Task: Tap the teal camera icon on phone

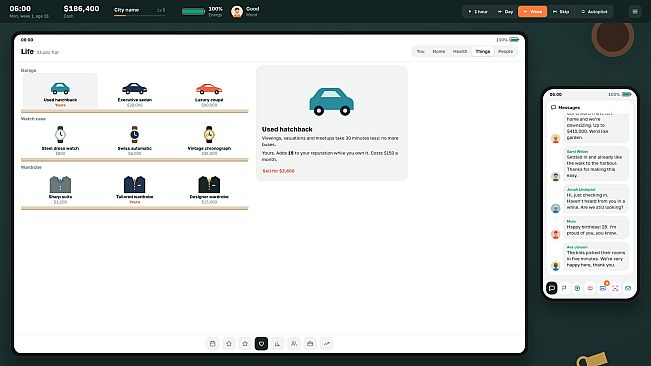Action: pos(628,288)
